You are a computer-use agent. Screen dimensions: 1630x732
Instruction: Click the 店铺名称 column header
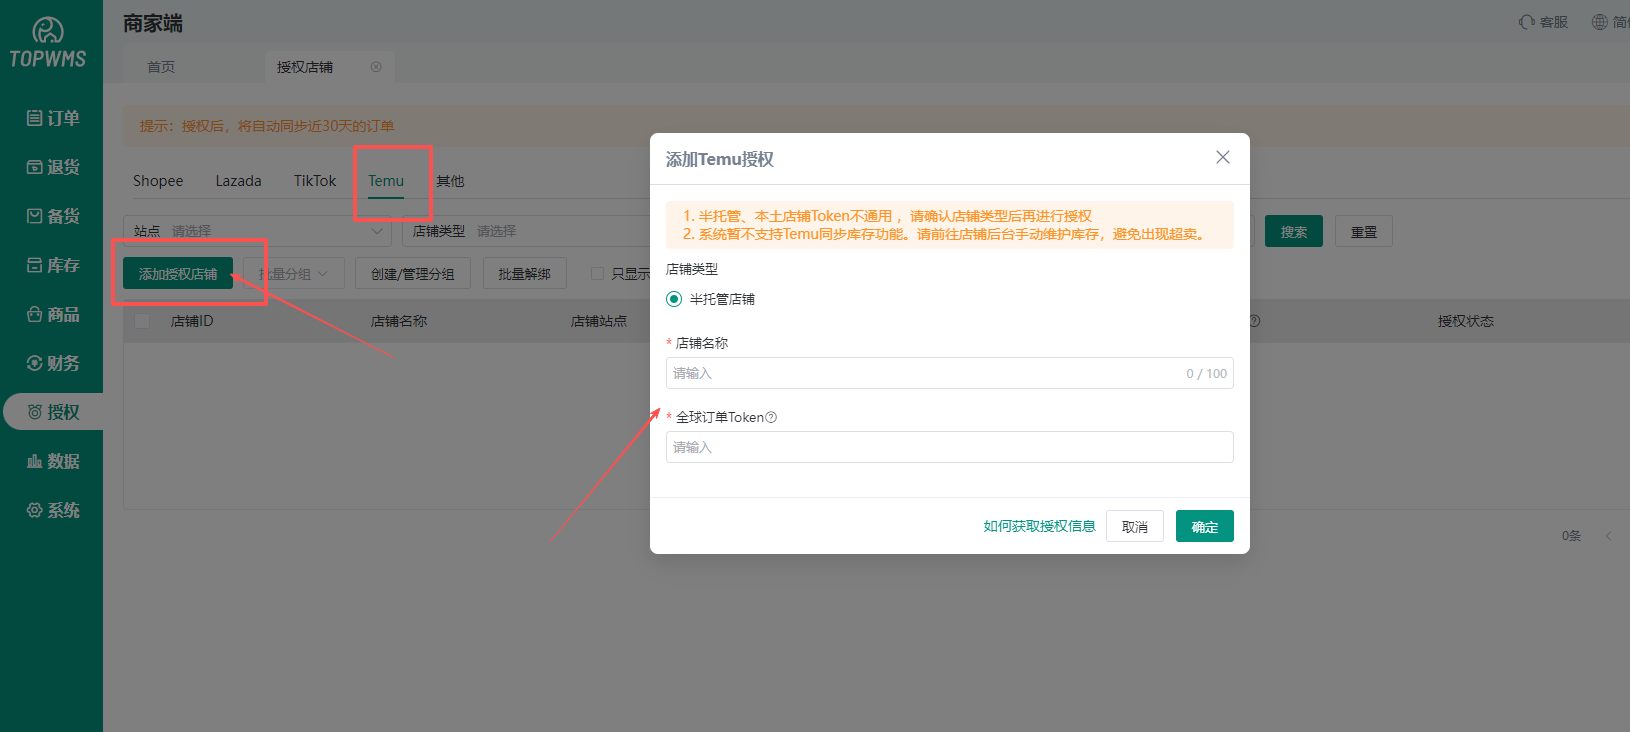(399, 321)
